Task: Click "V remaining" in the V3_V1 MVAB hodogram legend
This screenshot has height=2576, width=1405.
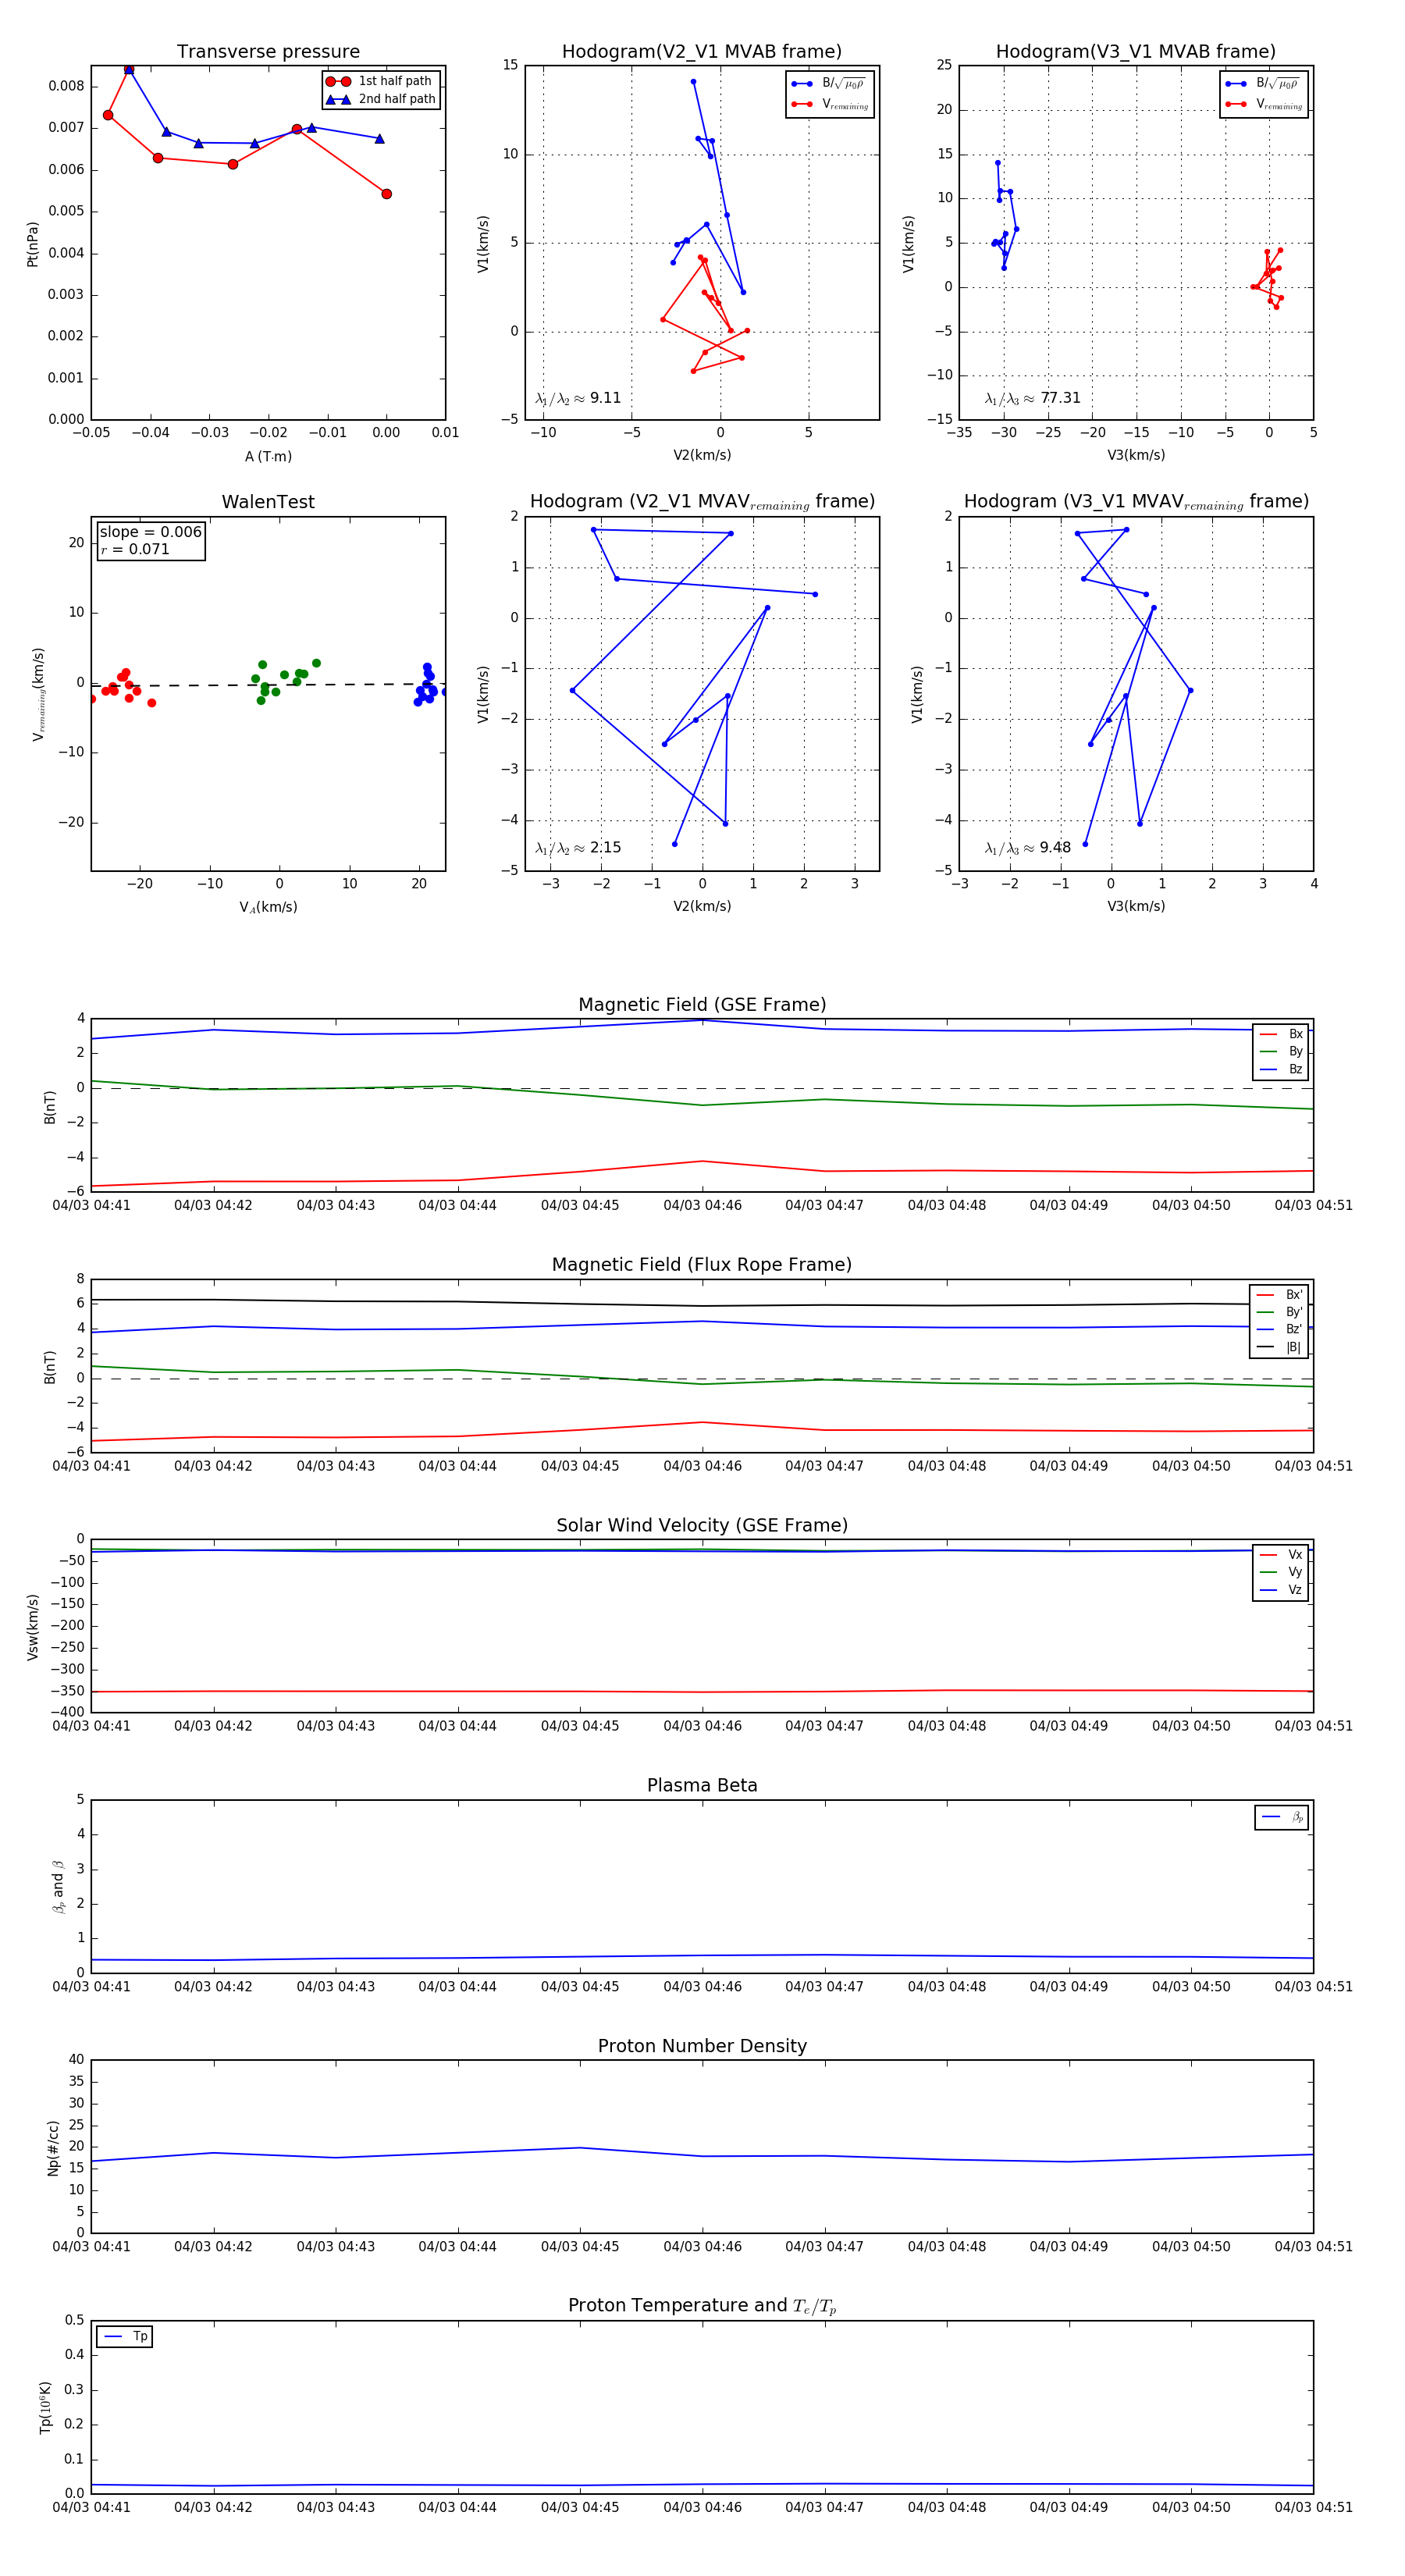Action: pos(1264,104)
